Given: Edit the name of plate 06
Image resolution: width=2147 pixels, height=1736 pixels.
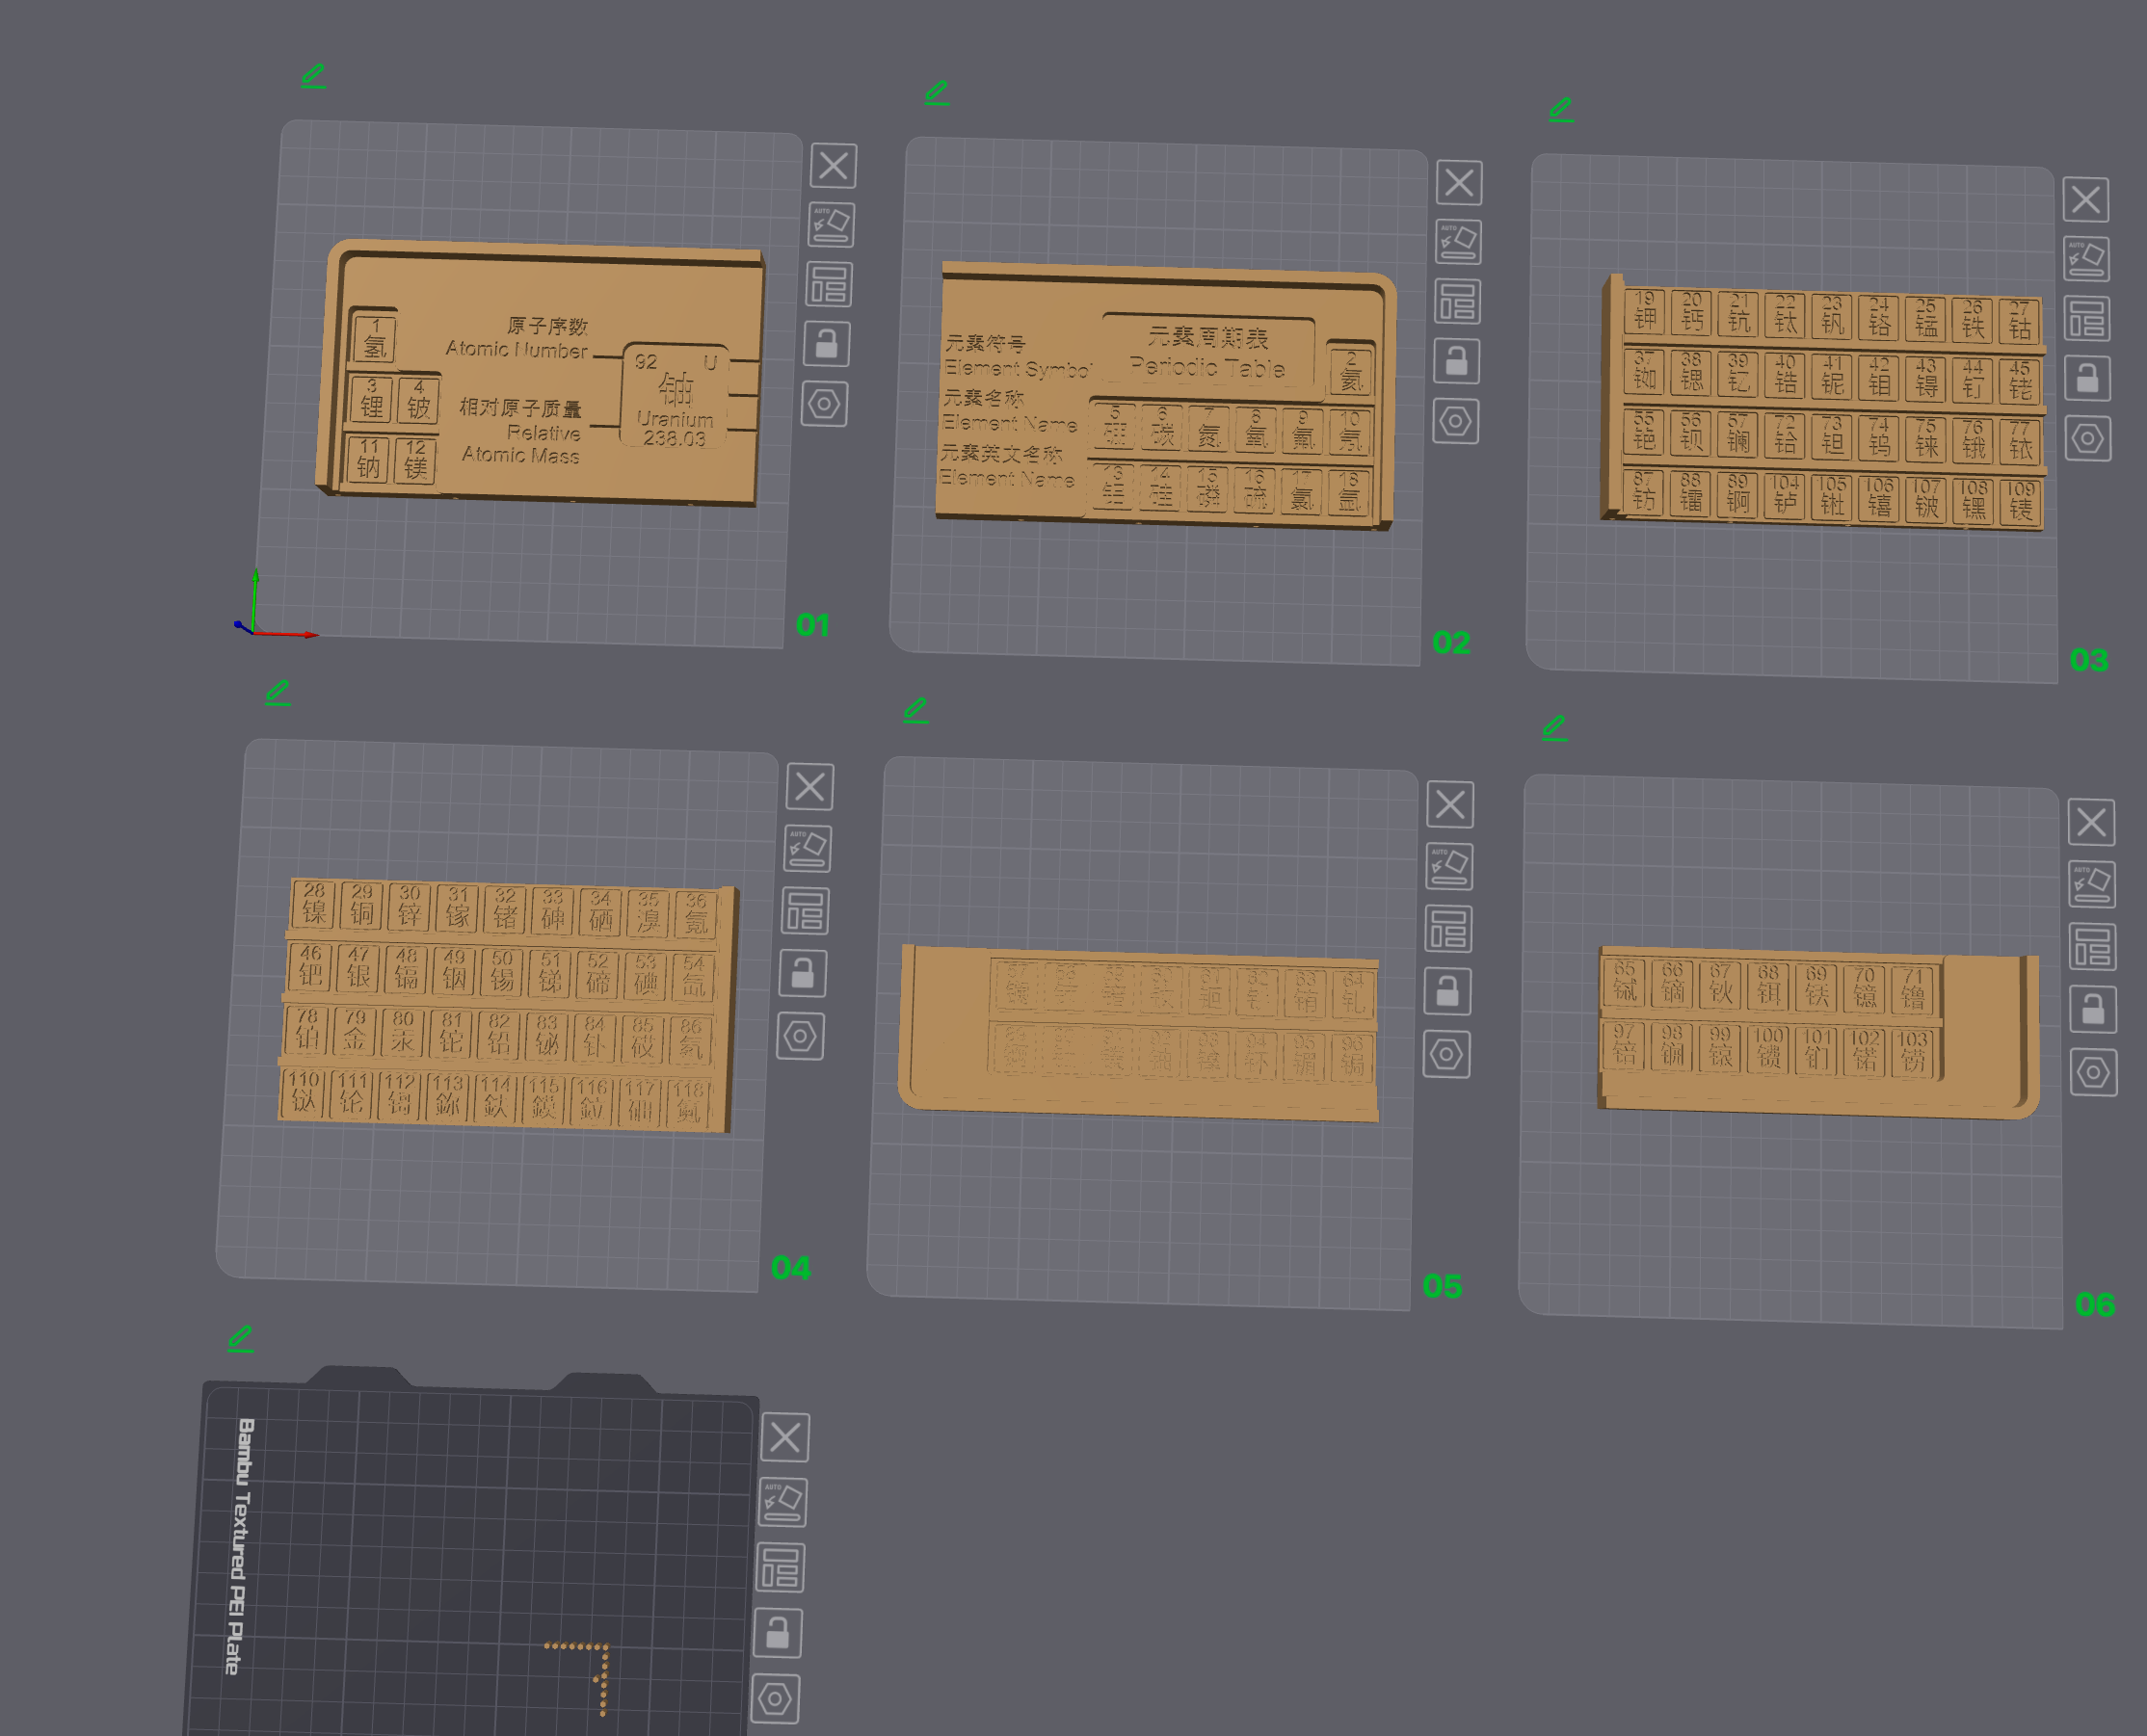Looking at the screenshot, I should tap(1554, 728).
